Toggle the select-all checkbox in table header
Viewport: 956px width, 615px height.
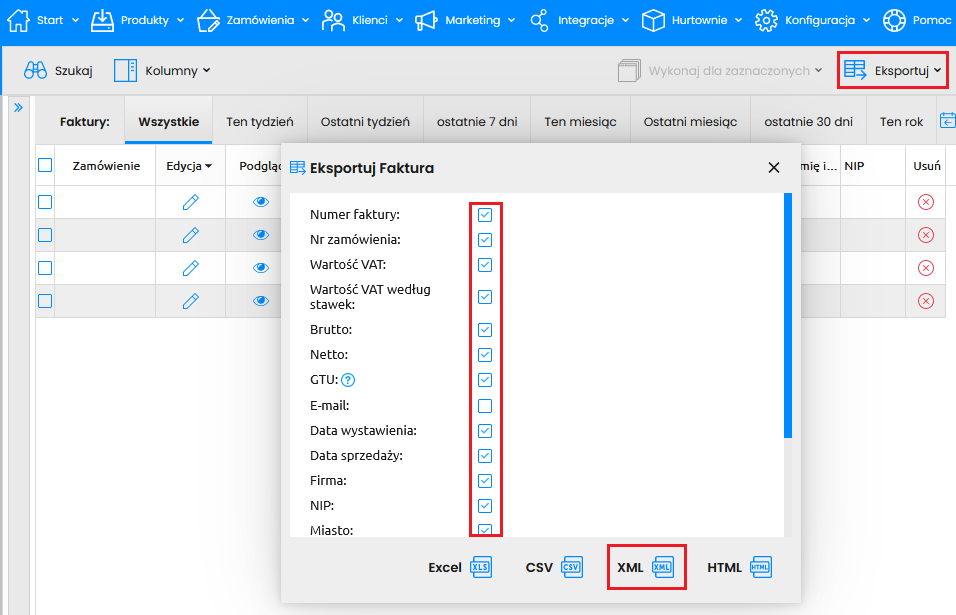pyautogui.click(x=45, y=166)
